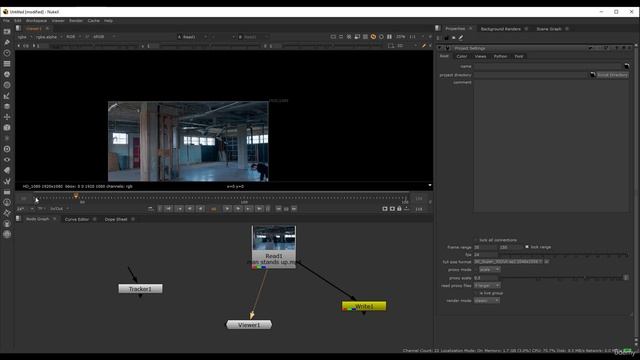Stop playback with the orange stop button
This screenshot has height=360, width=640.
point(213,209)
